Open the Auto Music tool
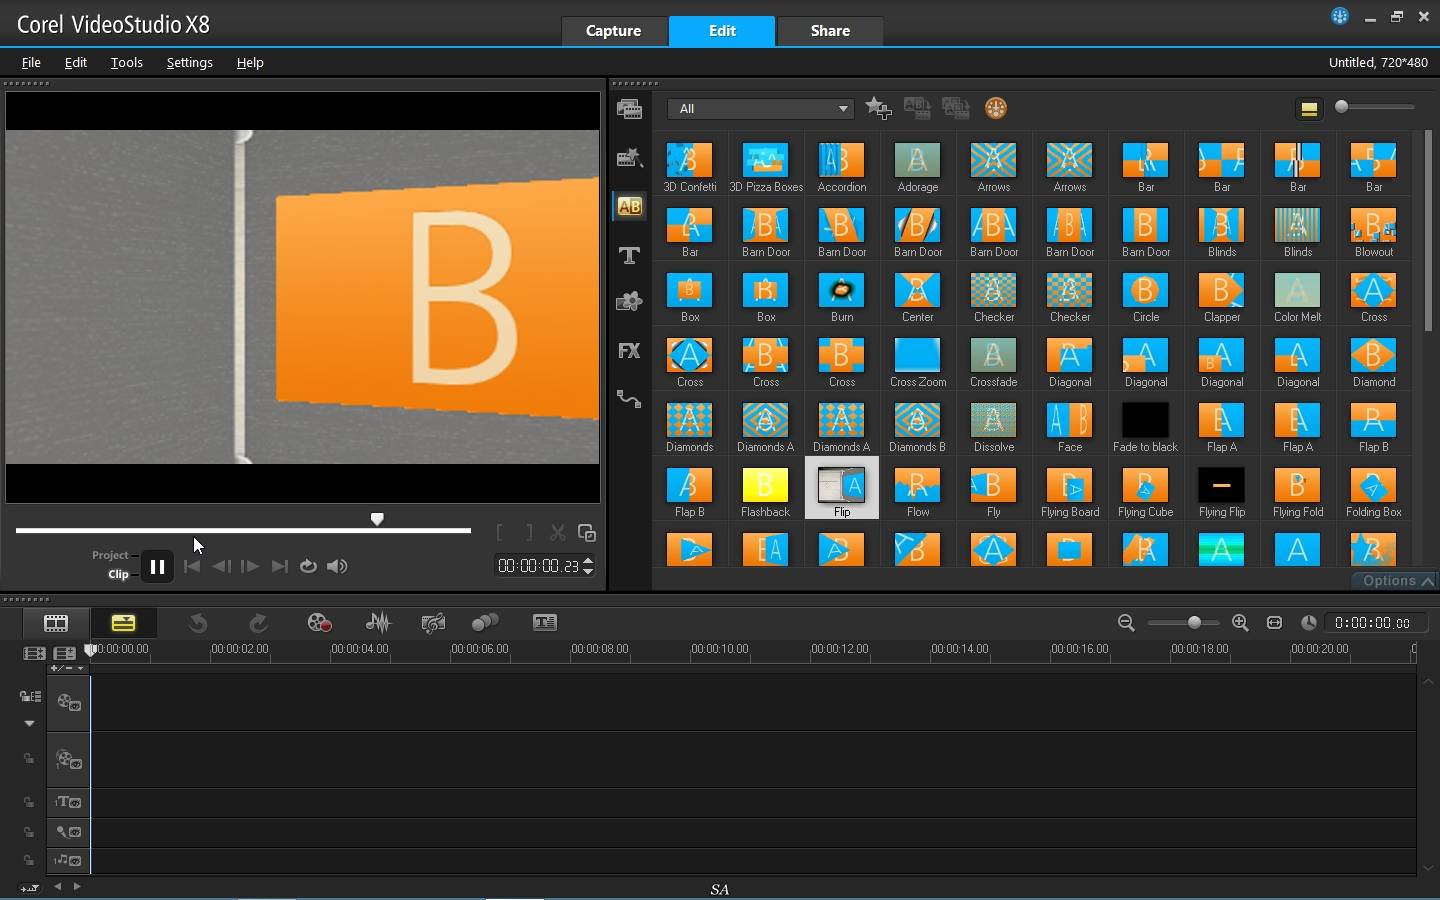 tap(433, 623)
